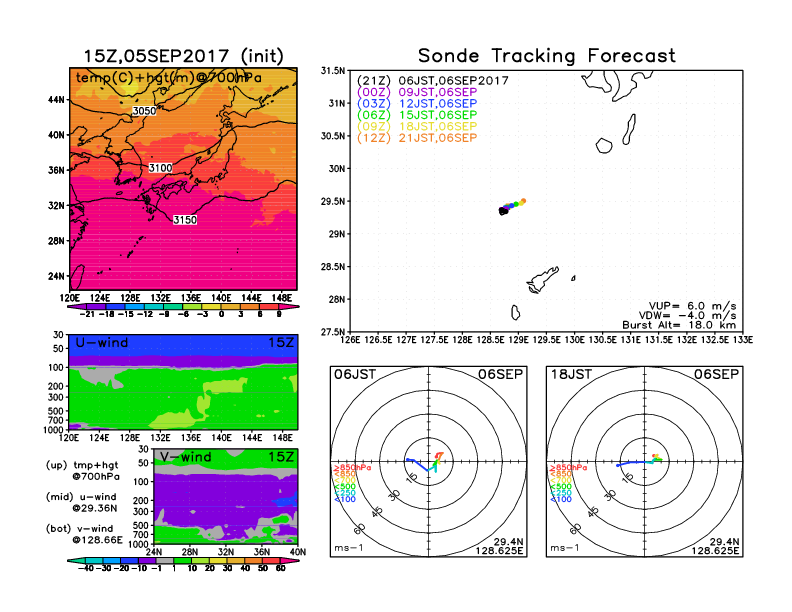Pick the purple swatch between -10 and -1 on wind colorbar
Image resolution: width=792 pixels, height=612 pixels.
coord(147,560)
